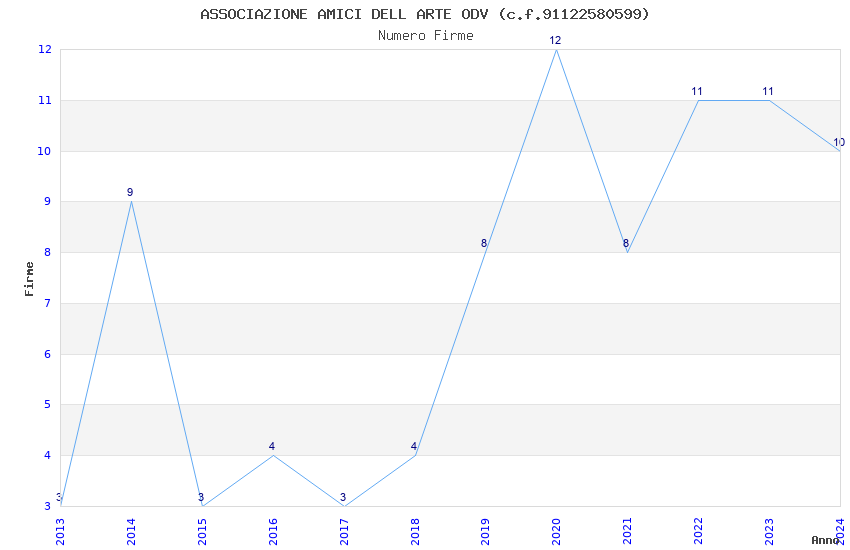Click y-axis tick value 8

[48, 253]
